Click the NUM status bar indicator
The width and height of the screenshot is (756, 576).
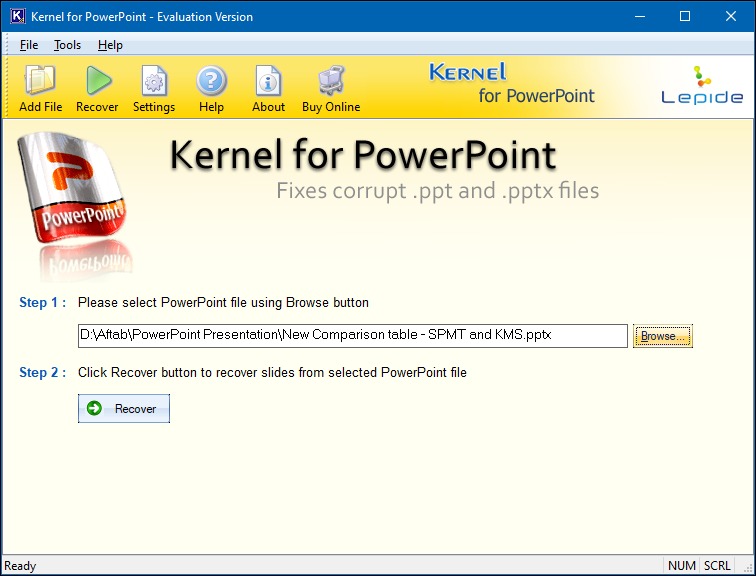coord(681,565)
